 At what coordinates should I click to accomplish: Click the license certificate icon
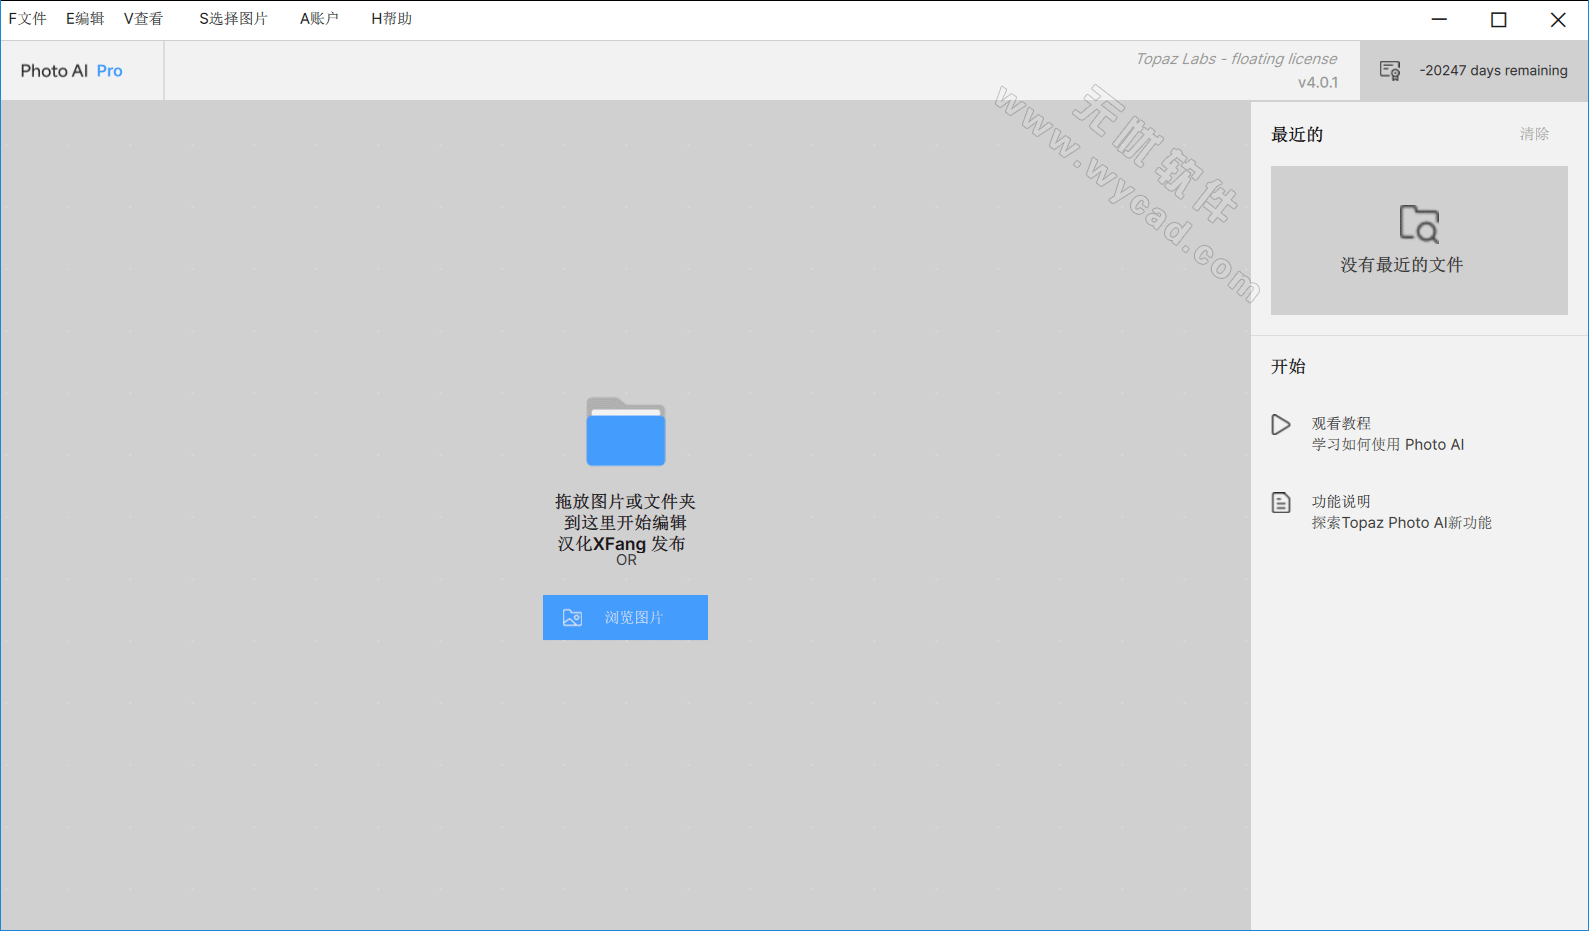pos(1390,71)
